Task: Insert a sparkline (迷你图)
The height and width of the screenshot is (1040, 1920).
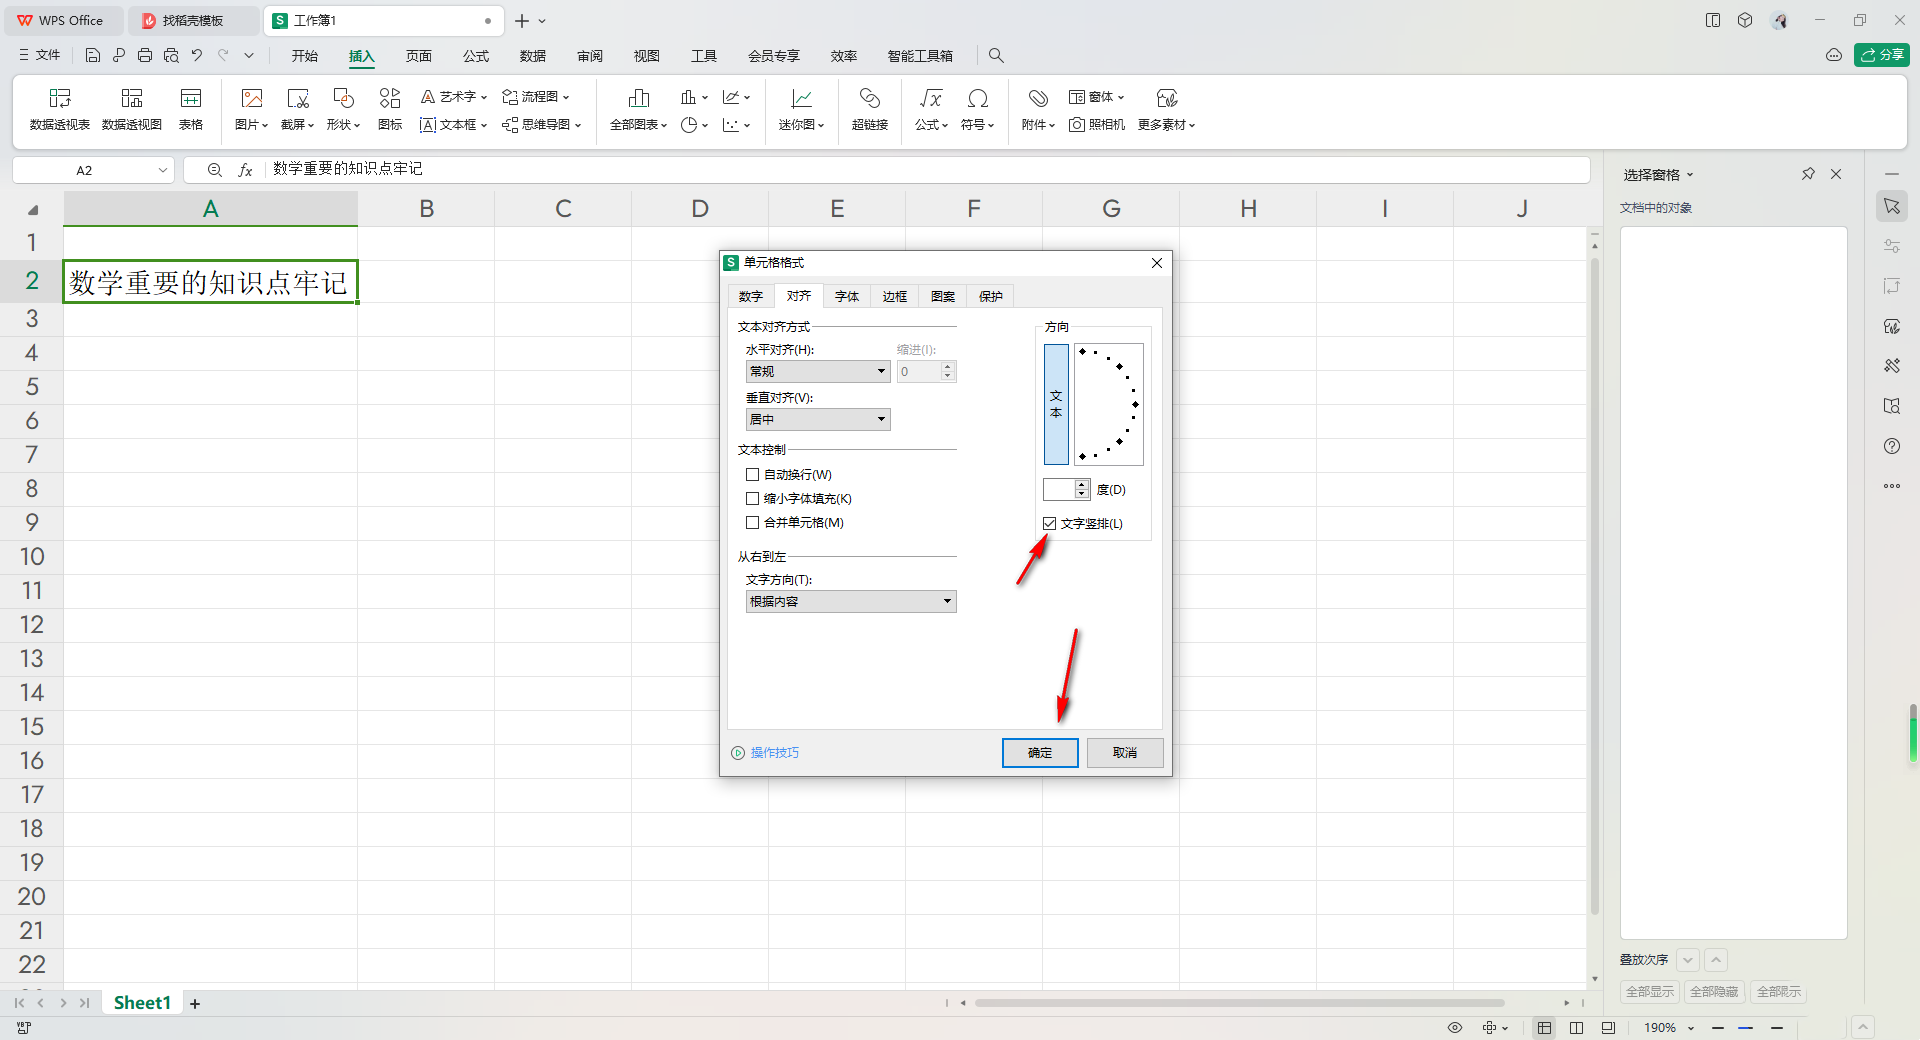Action: coord(802,109)
